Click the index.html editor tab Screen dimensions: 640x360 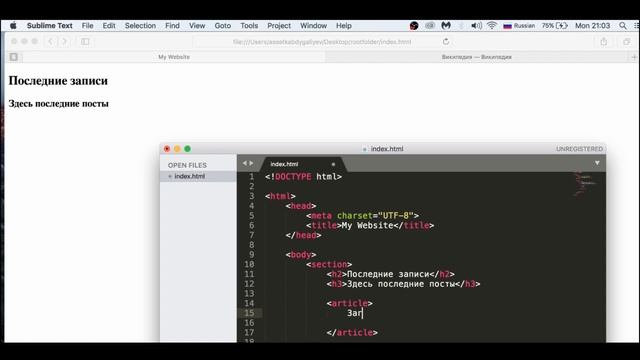pos(284,164)
